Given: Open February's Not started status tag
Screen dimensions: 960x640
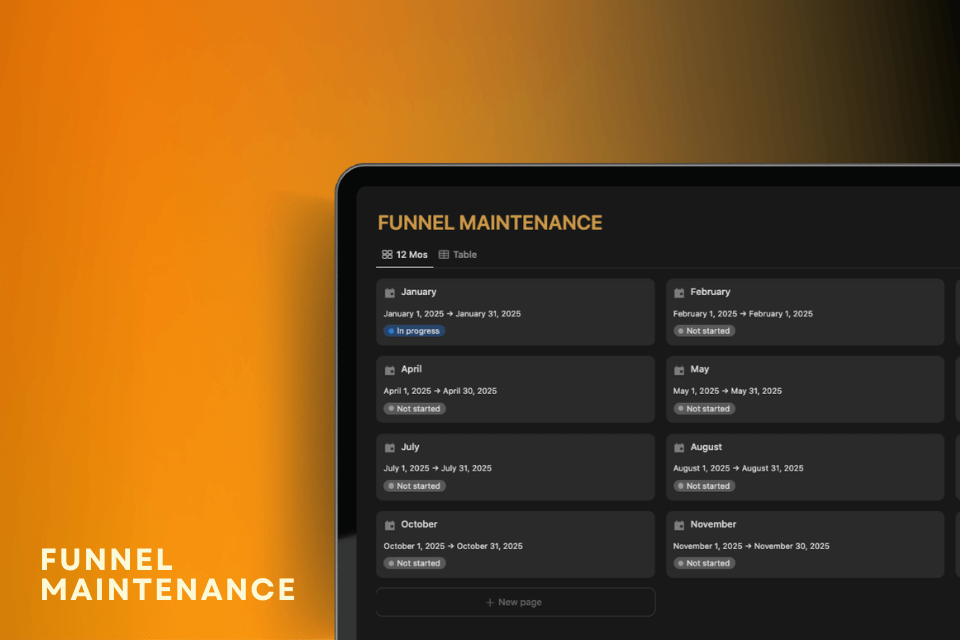Looking at the screenshot, I should 704,331.
